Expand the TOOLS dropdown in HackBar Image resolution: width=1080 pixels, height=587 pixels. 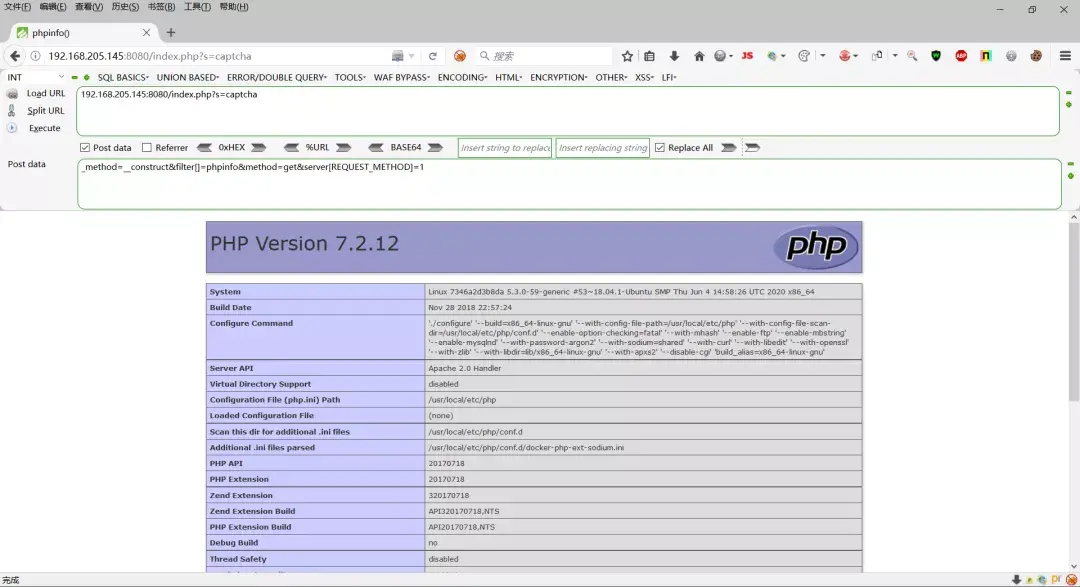[x=350, y=77]
